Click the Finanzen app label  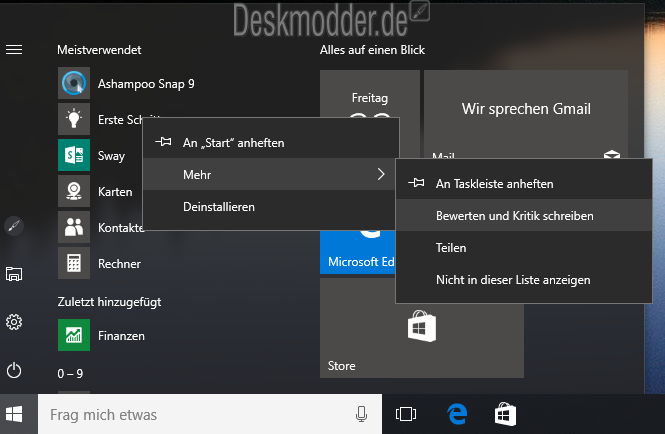[121, 336]
